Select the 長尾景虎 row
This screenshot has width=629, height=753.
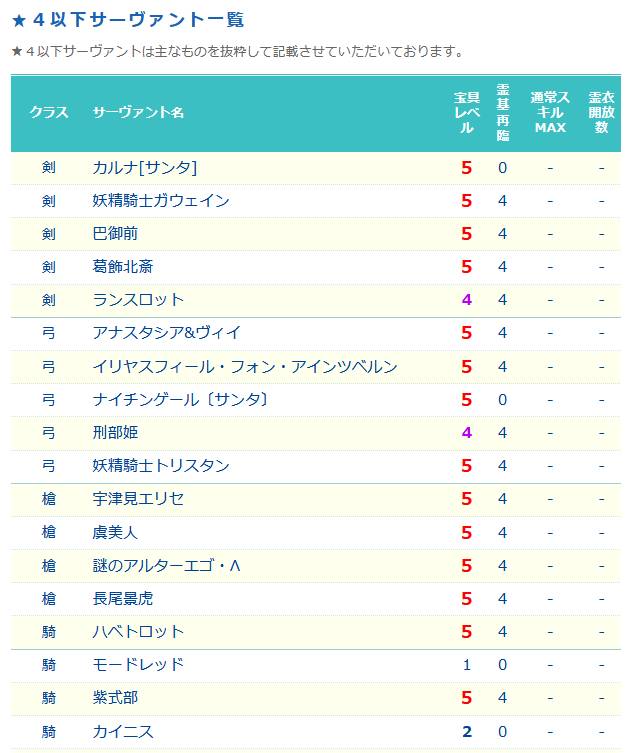[315, 599]
